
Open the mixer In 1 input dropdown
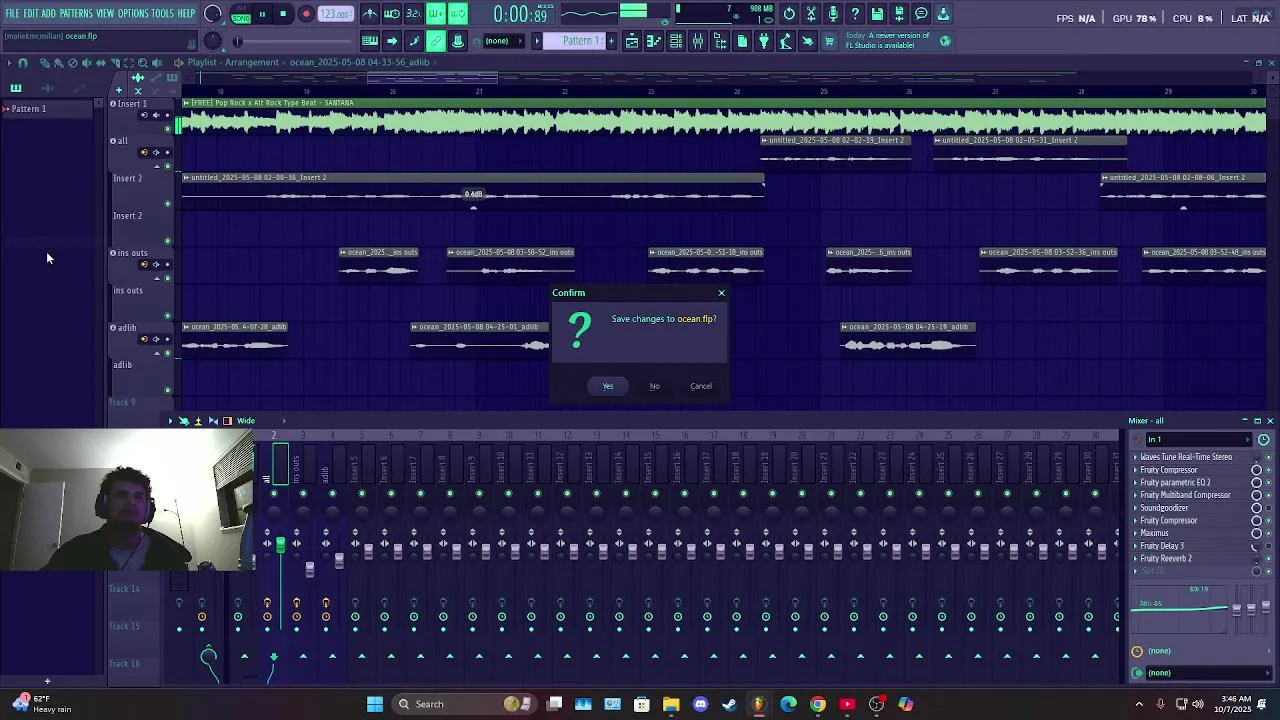(1199, 439)
